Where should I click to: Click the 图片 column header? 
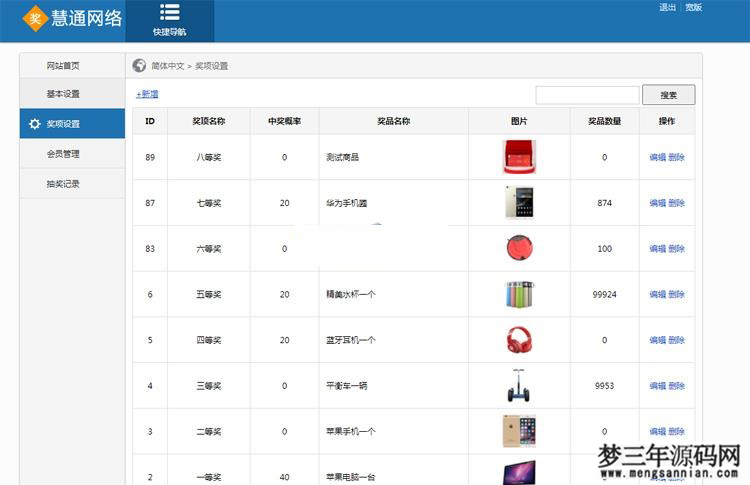point(519,121)
